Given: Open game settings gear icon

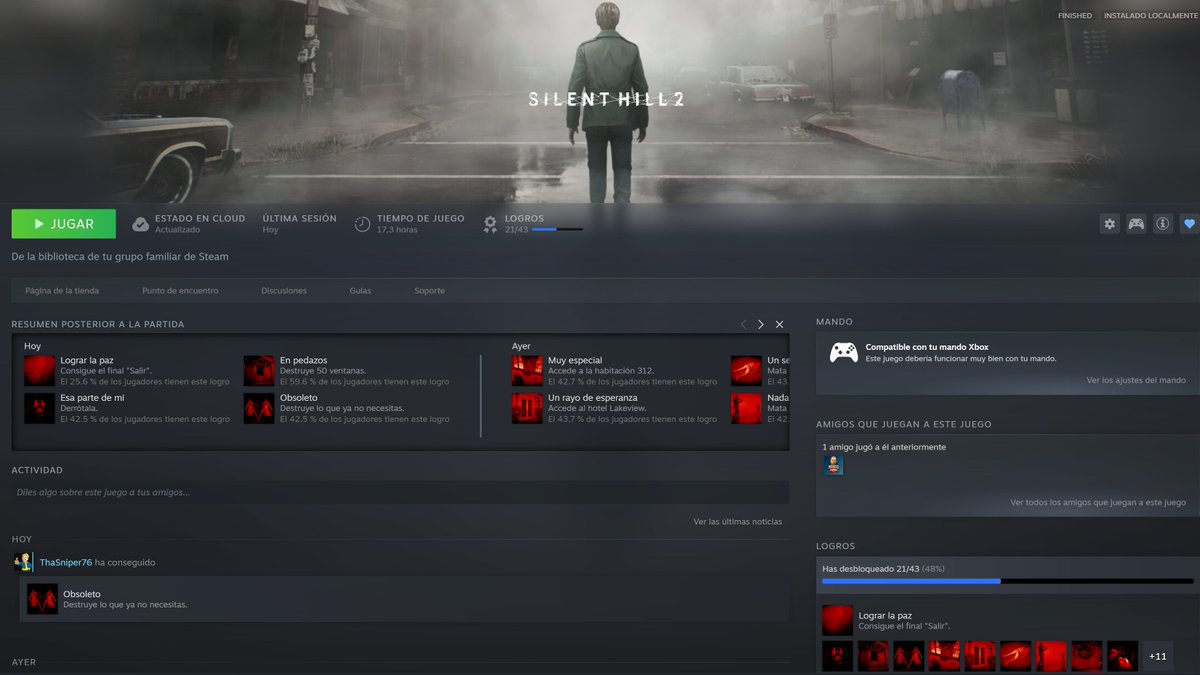Looking at the screenshot, I should 1109,224.
